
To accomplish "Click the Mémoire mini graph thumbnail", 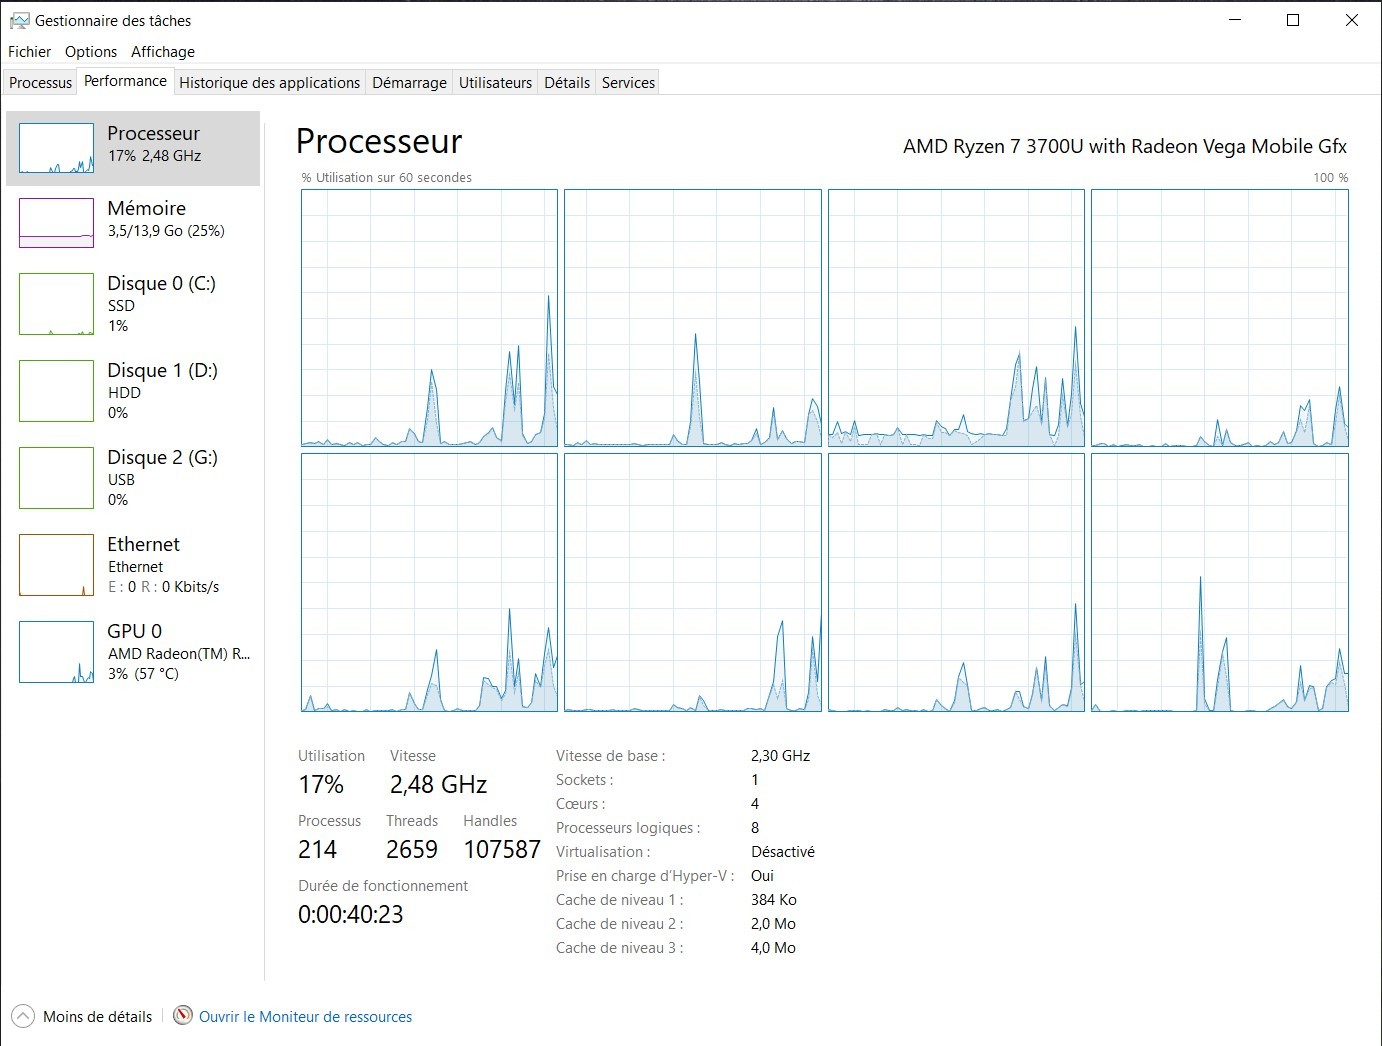I will pos(56,223).
